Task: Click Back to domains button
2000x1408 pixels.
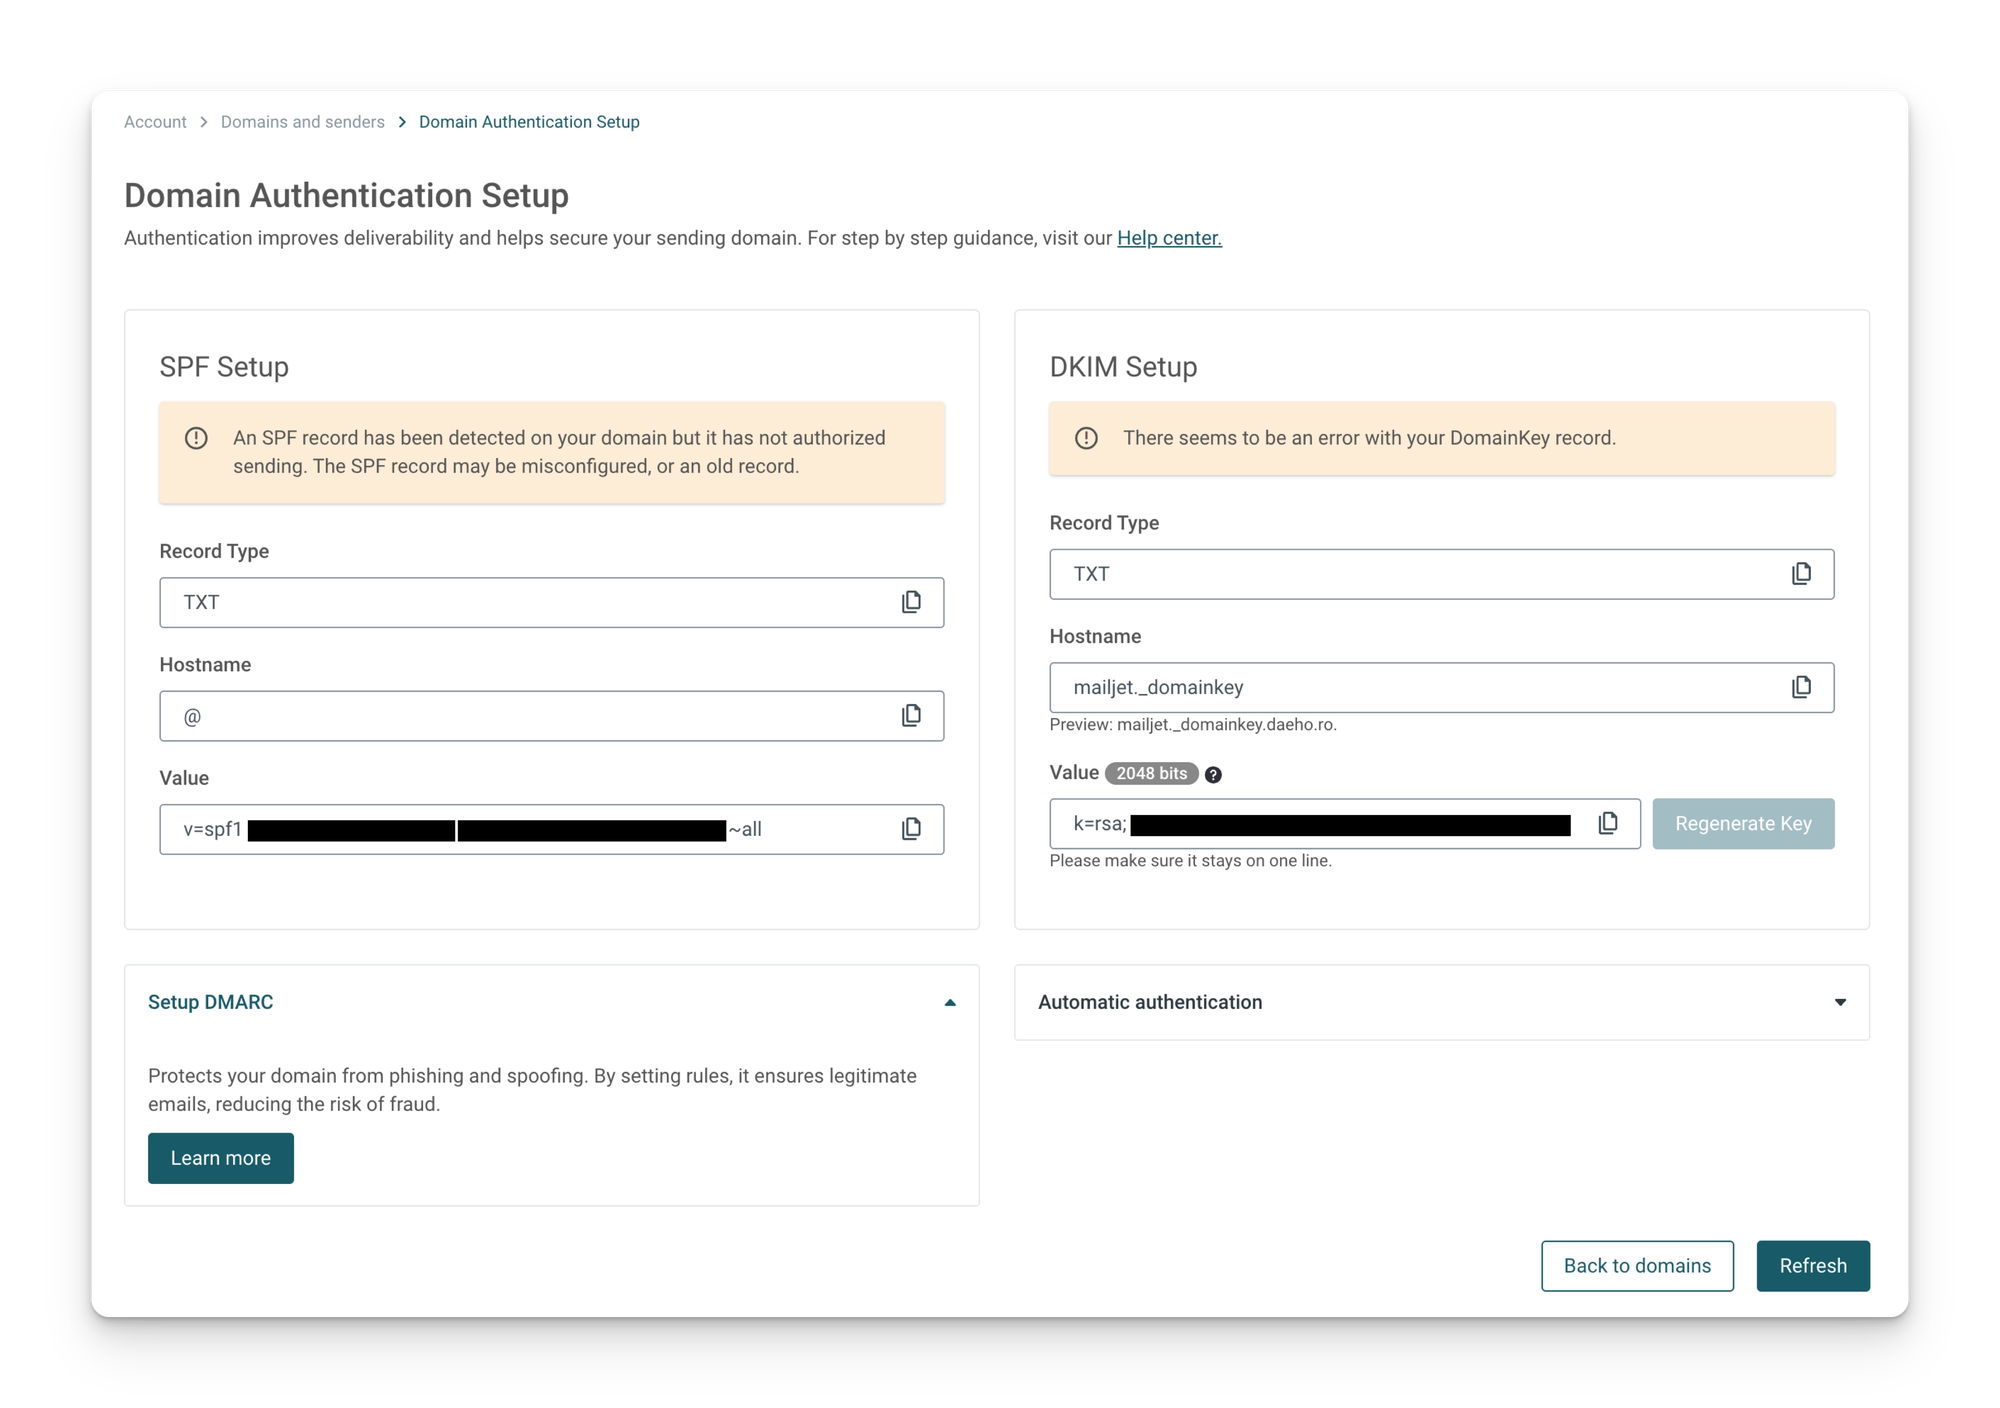Action: point(1637,1266)
